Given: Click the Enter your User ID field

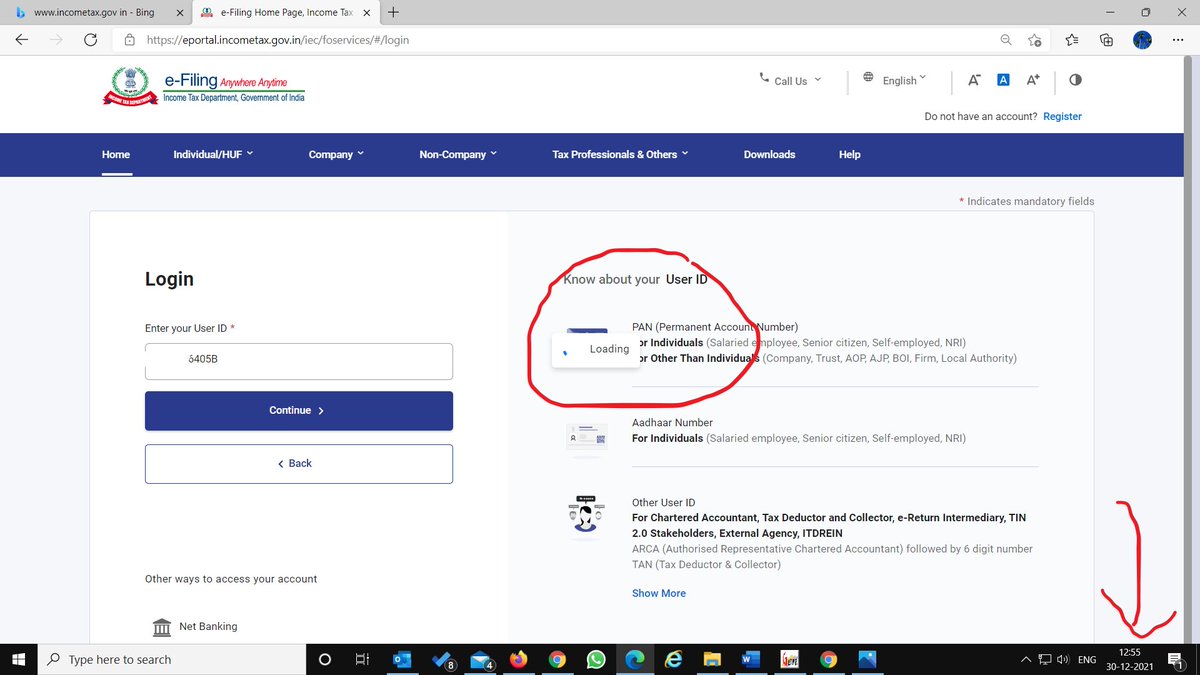Looking at the screenshot, I should tap(299, 361).
